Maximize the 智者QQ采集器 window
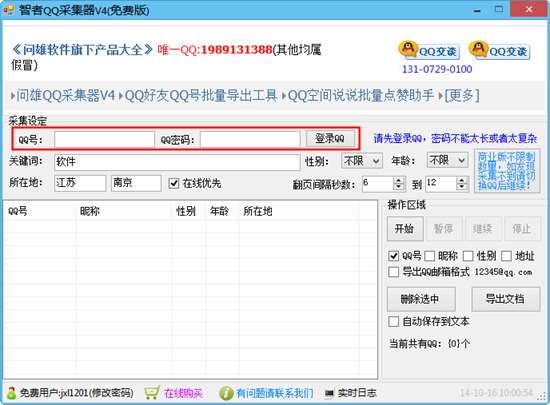Viewport: 550px width, 405px height. click(x=498, y=9)
